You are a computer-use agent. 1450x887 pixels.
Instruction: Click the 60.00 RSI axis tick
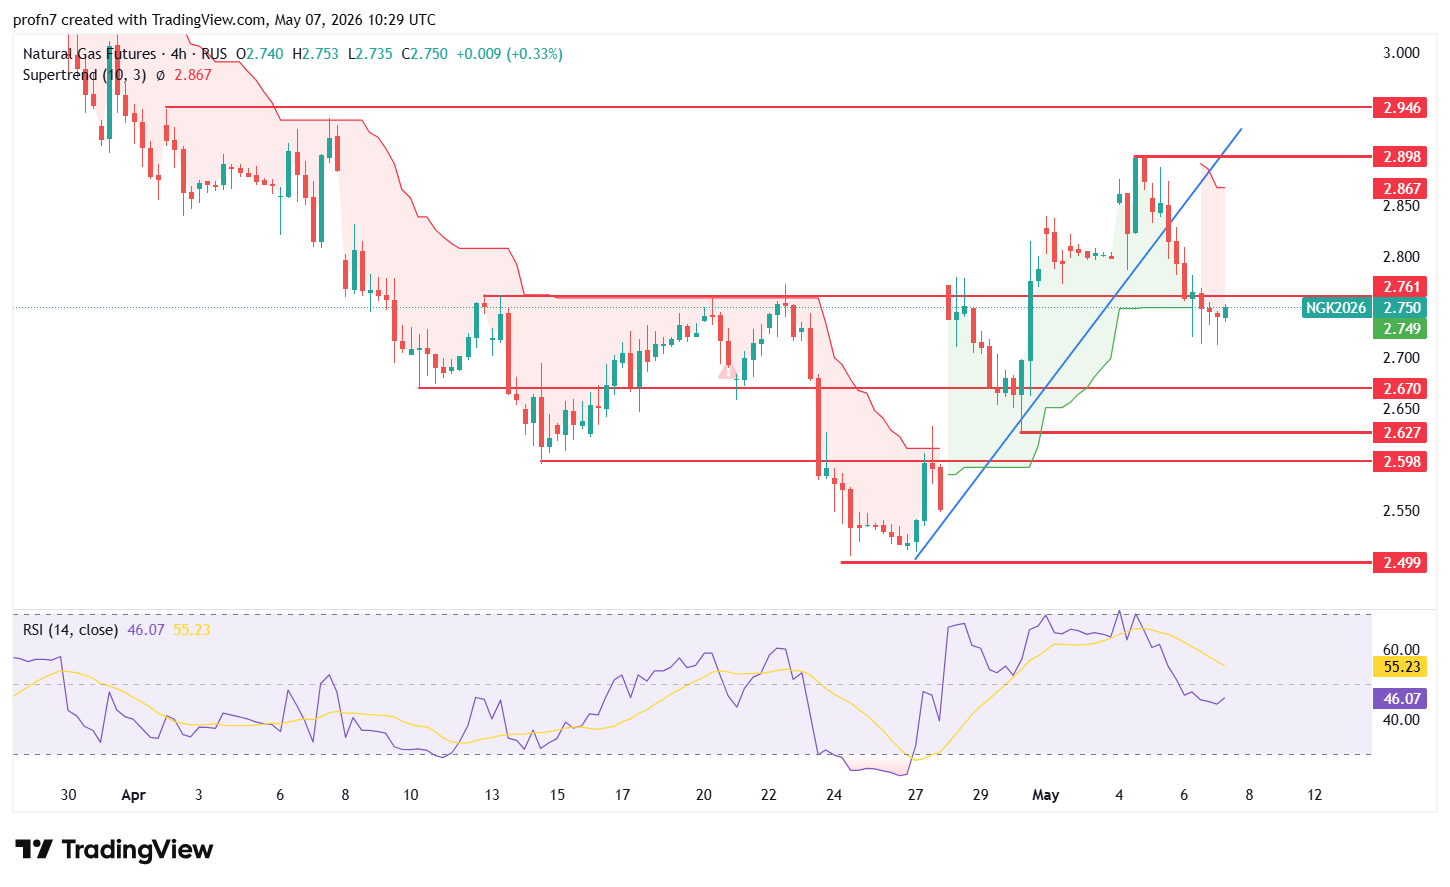coord(1401,650)
